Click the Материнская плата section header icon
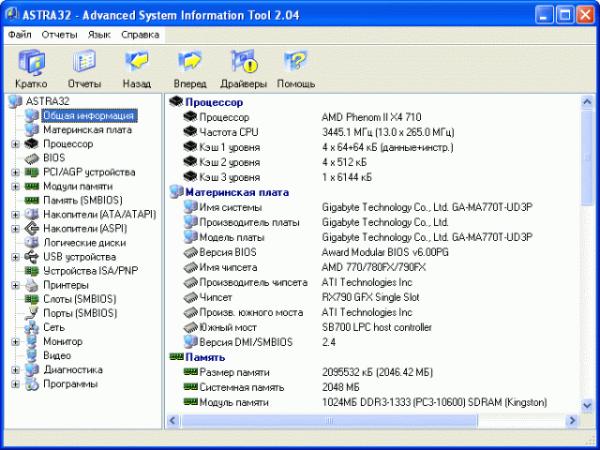Image resolution: width=600 pixels, height=450 pixels. point(176,192)
